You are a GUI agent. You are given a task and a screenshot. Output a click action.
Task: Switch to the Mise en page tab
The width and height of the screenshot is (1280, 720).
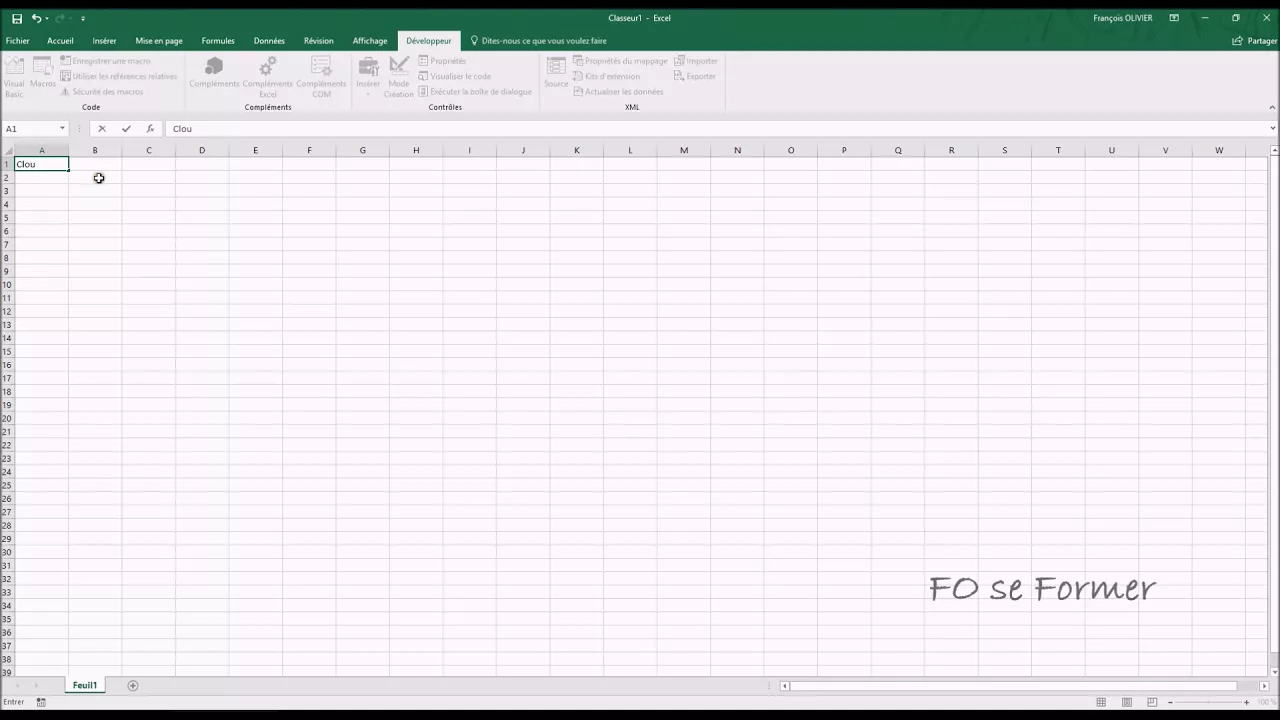(x=159, y=41)
